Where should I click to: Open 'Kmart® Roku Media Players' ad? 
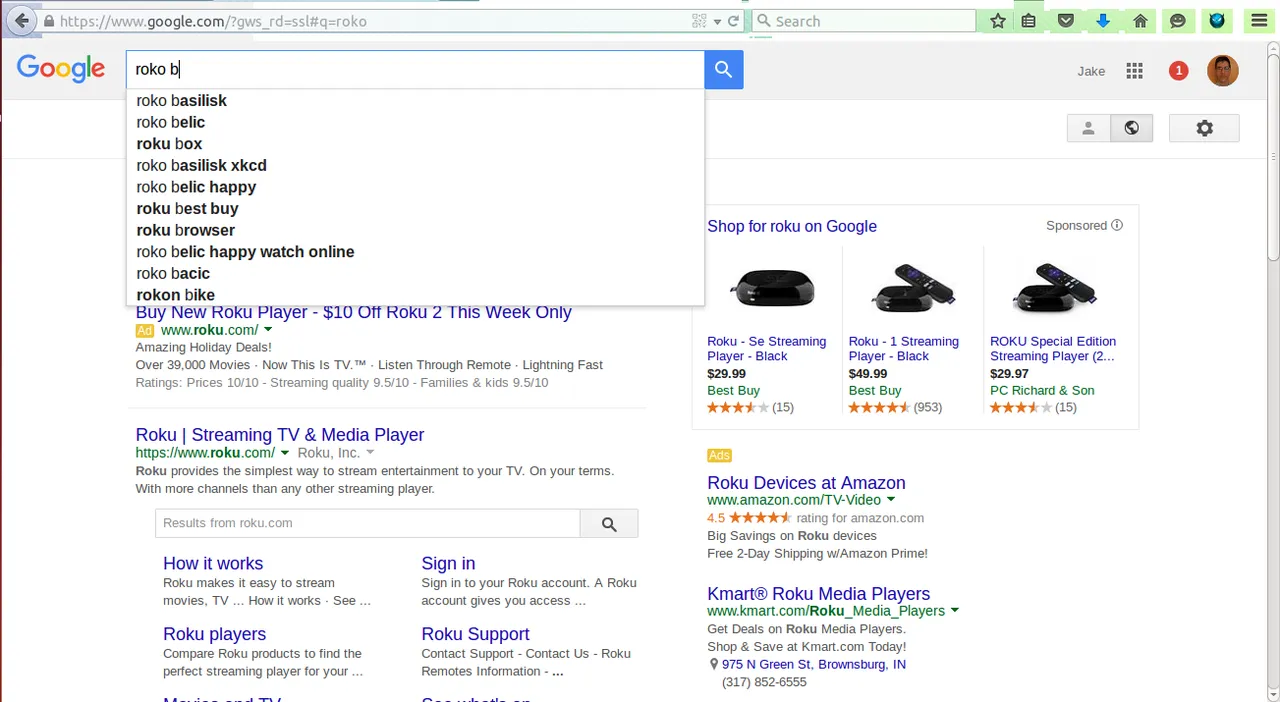point(818,594)
